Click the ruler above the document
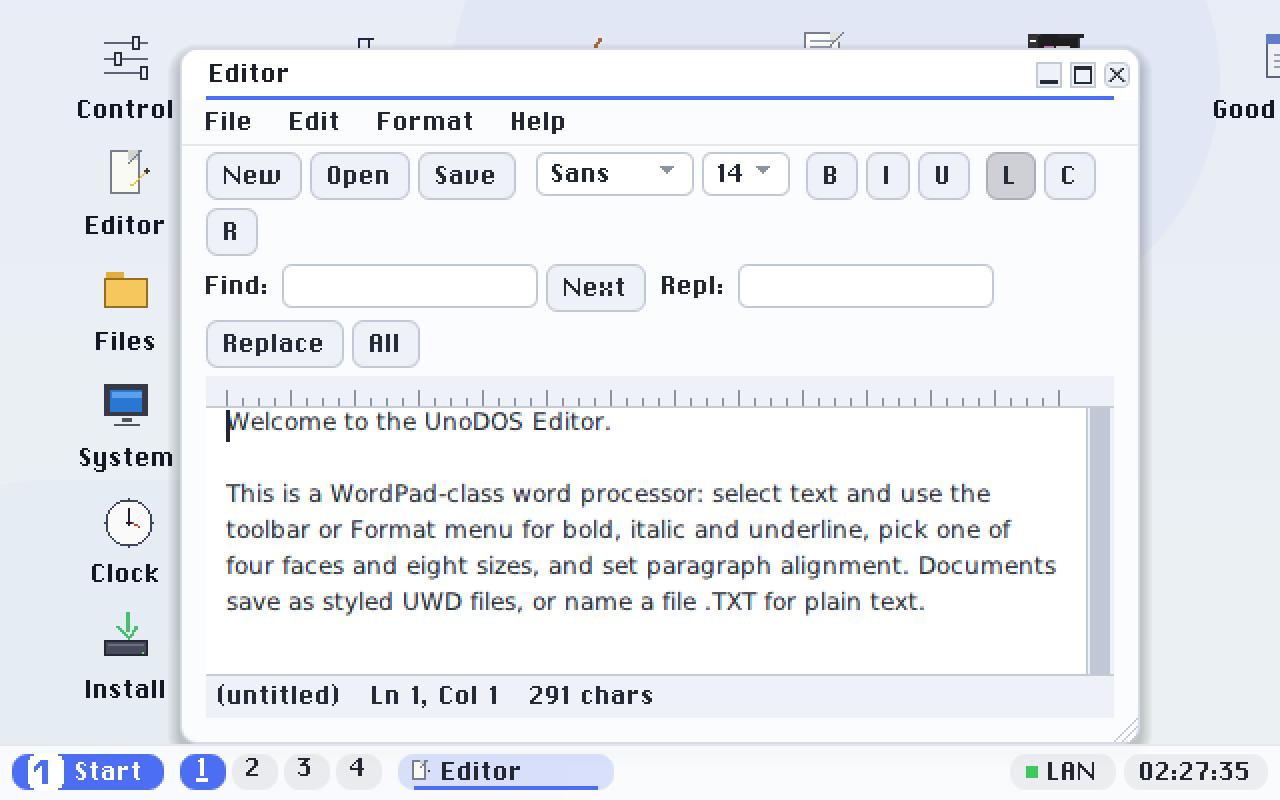The height and width of the screenshot is (800, 1280). pos(659,392)
